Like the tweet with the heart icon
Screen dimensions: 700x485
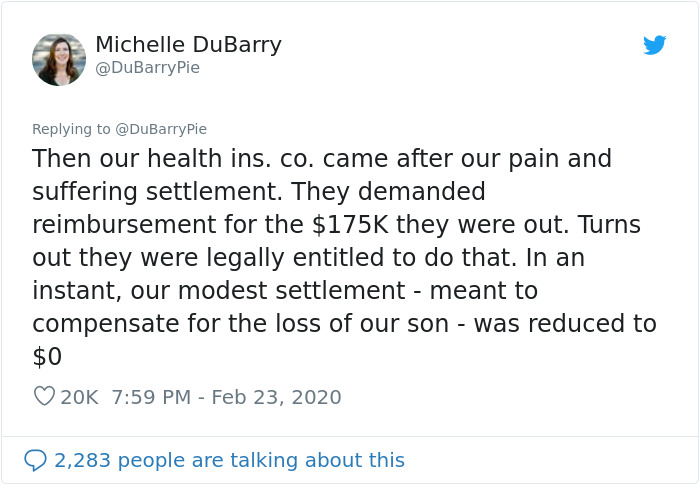(x=44, y=397)
